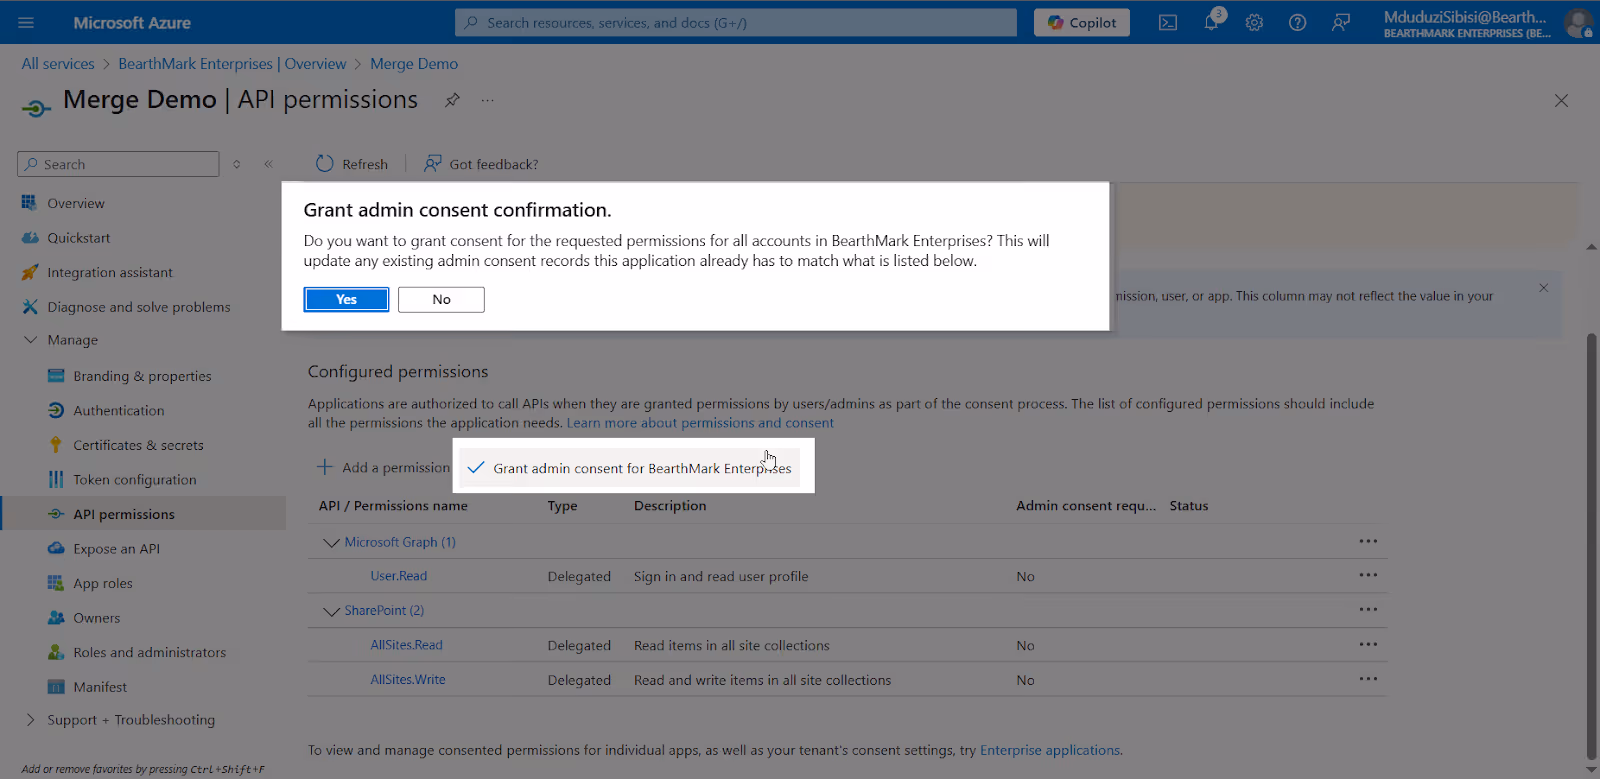This screenshot has height=779, width=1600.
Task: Sort by API / Permissions name column
Action: click(393, 506)
